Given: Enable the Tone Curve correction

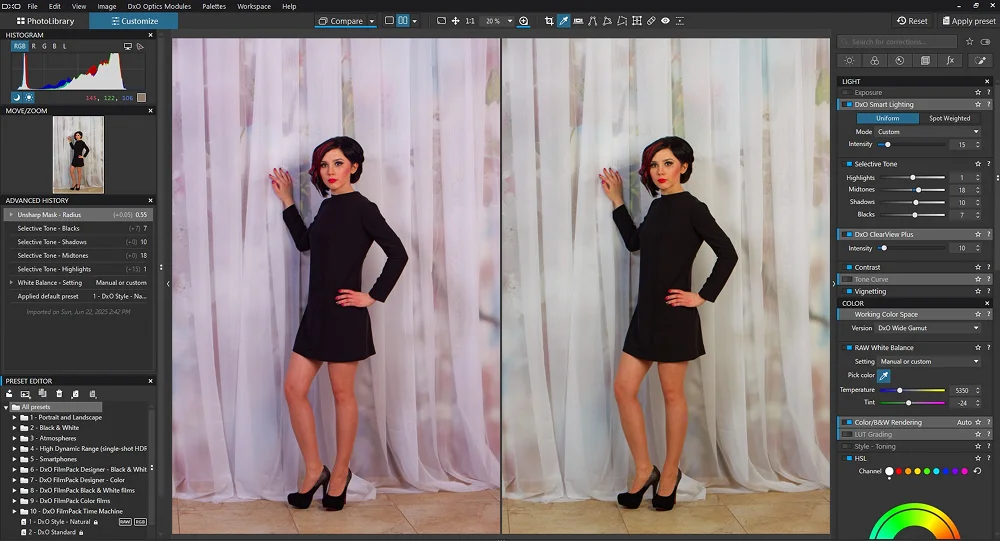Looking at the screenshot, I should pos(847,279).
